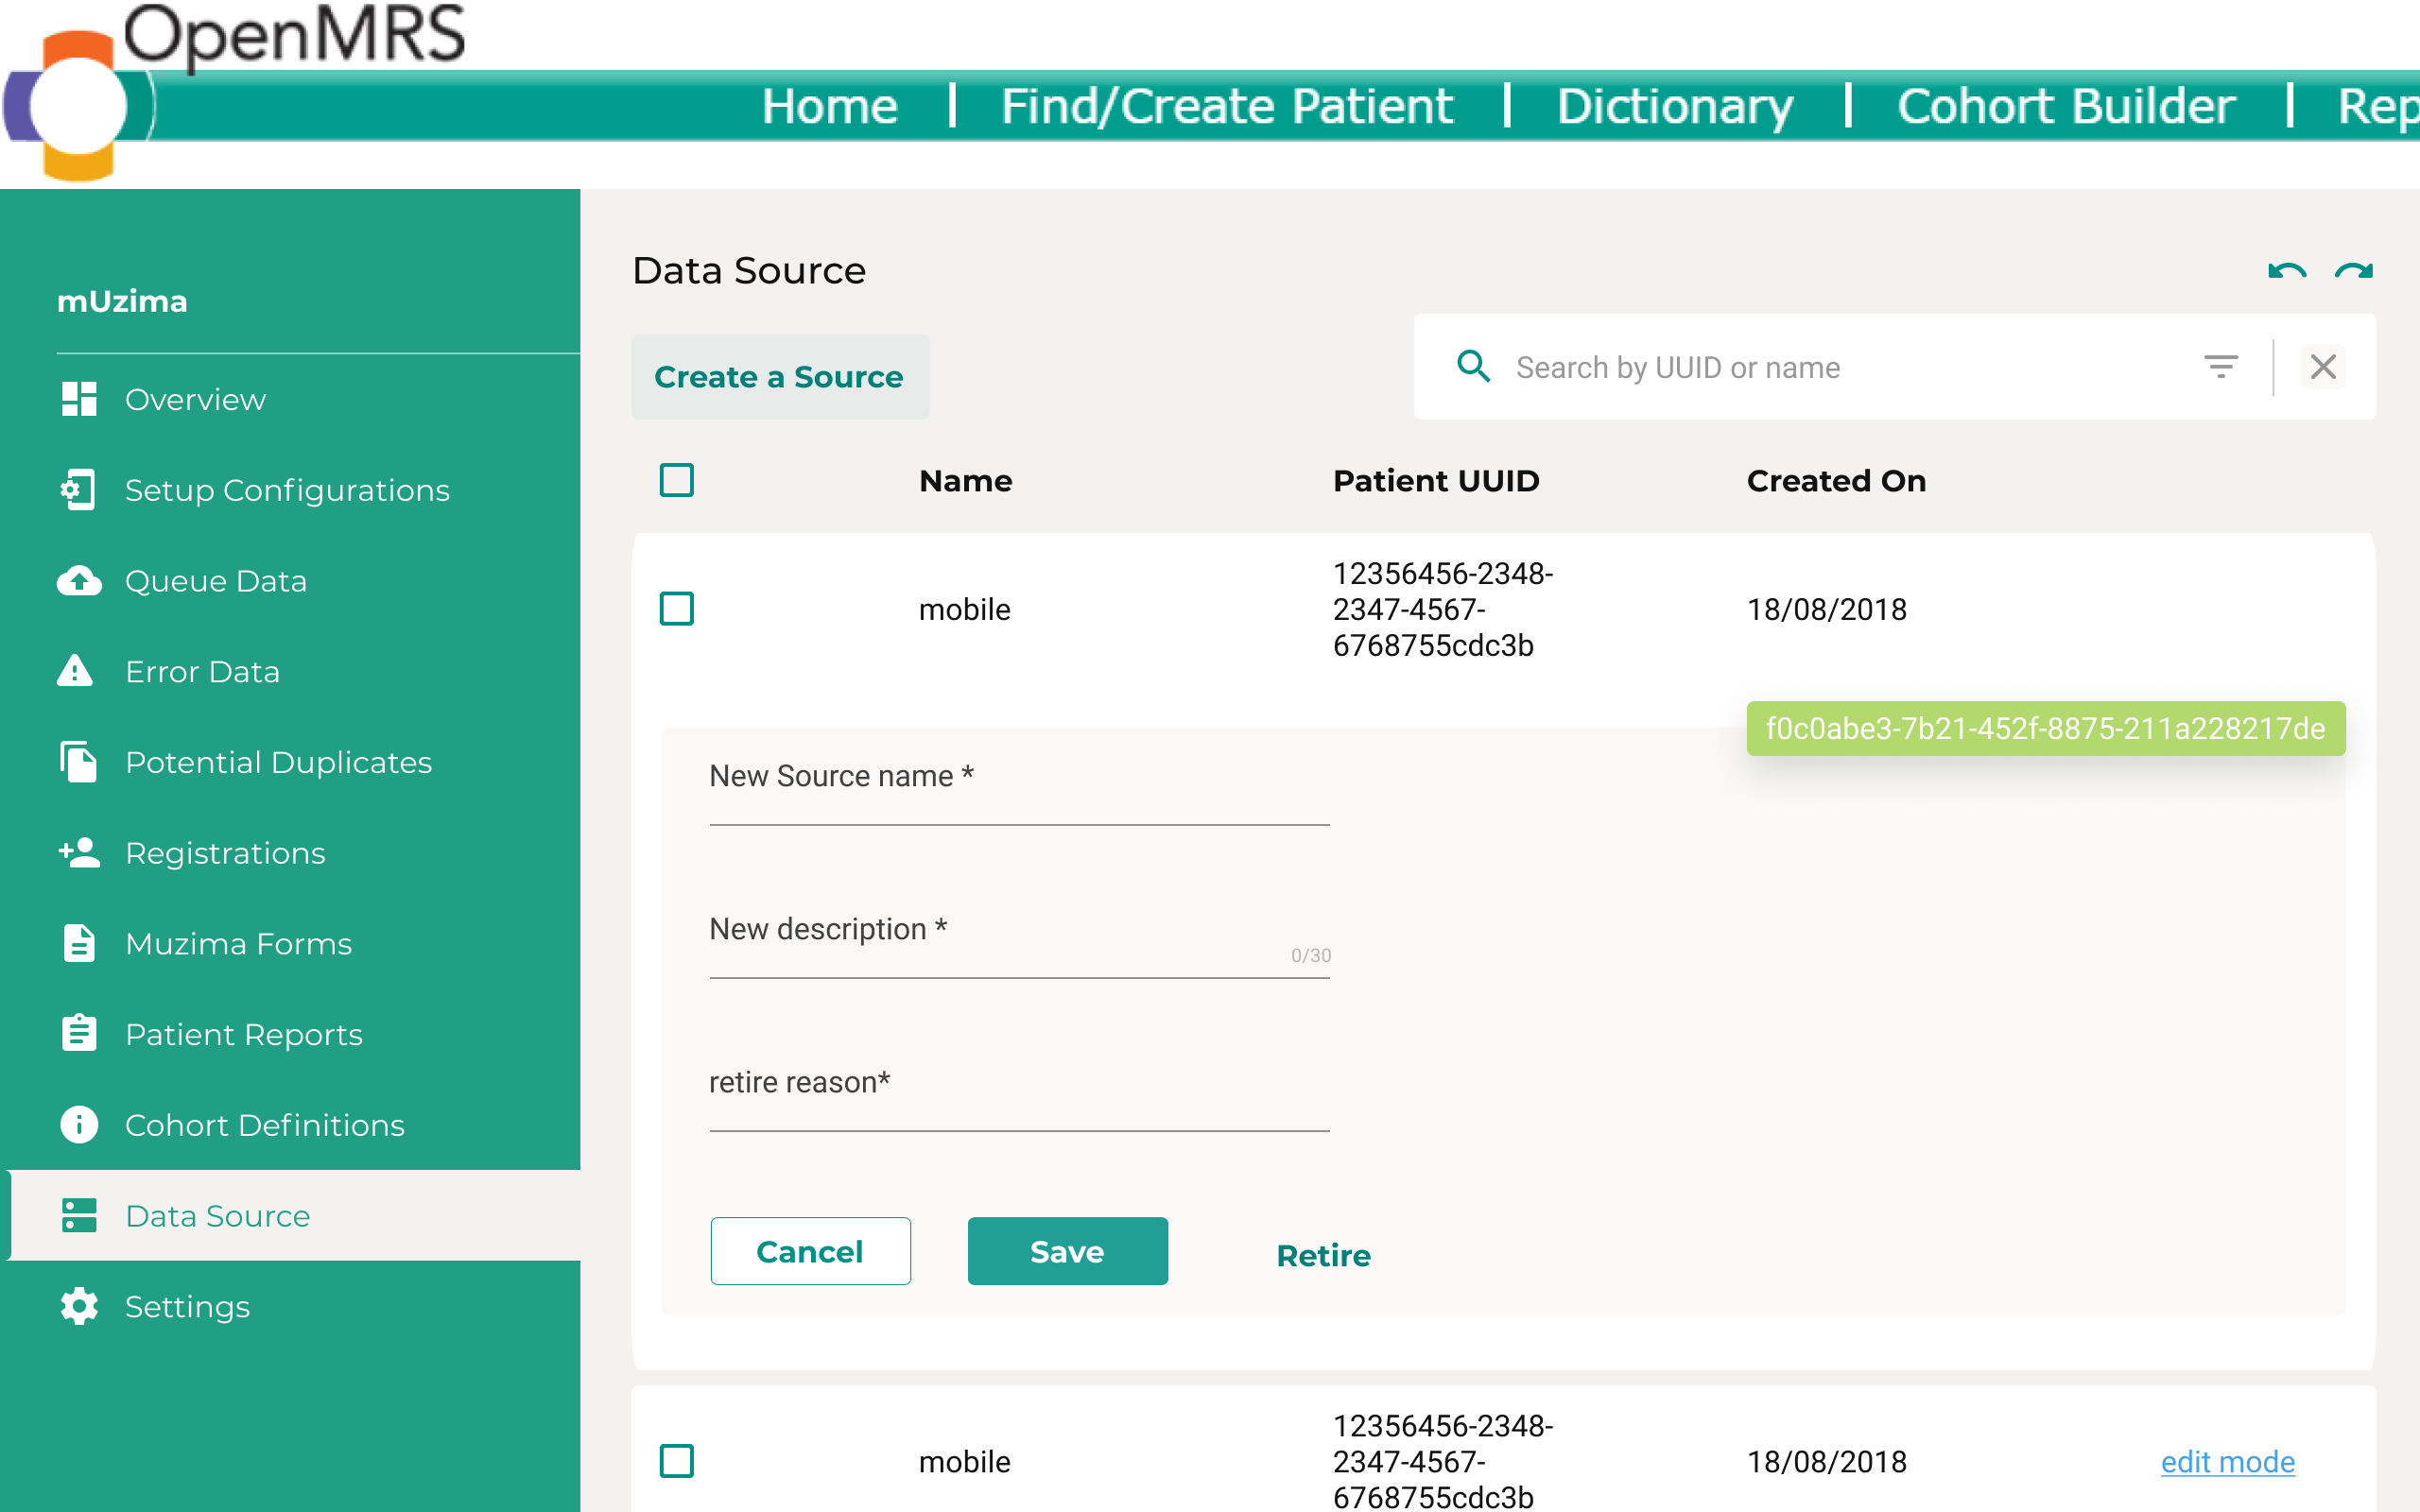The height and width of the screenshot is (1512, 2420).
Task: Click the first row's Patient UUID value
Action: pos(1442,609)
